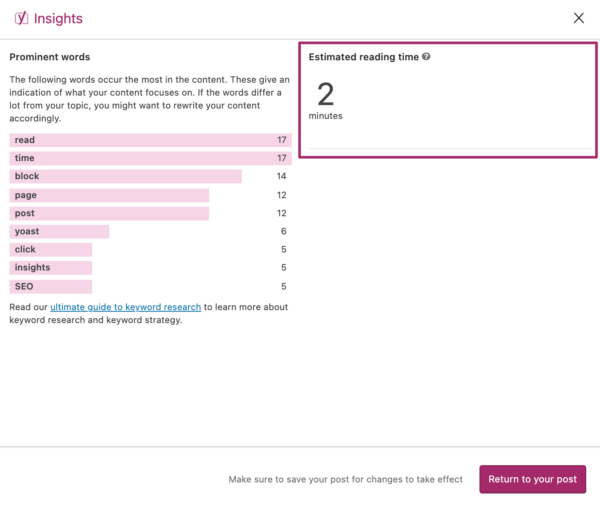Click the Yoast logo icon in header
Viewport: 600px width, 510px height.
point(21,18)
